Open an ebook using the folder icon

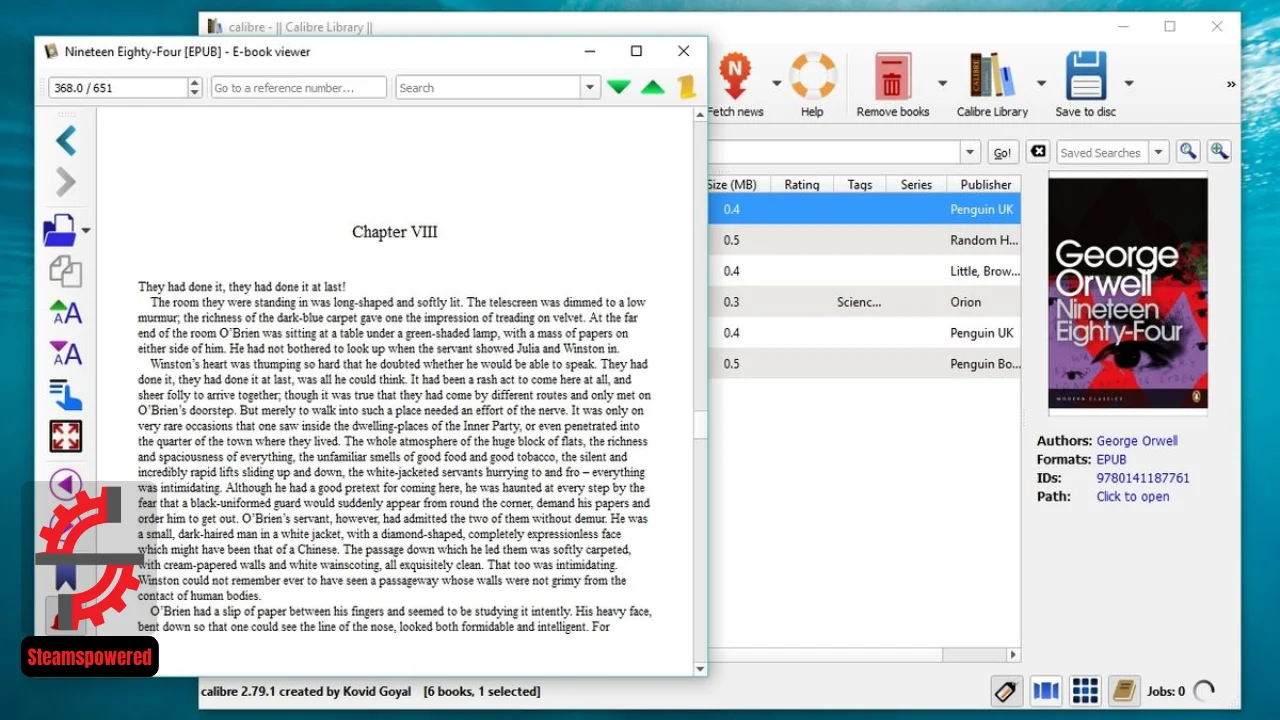60,230
